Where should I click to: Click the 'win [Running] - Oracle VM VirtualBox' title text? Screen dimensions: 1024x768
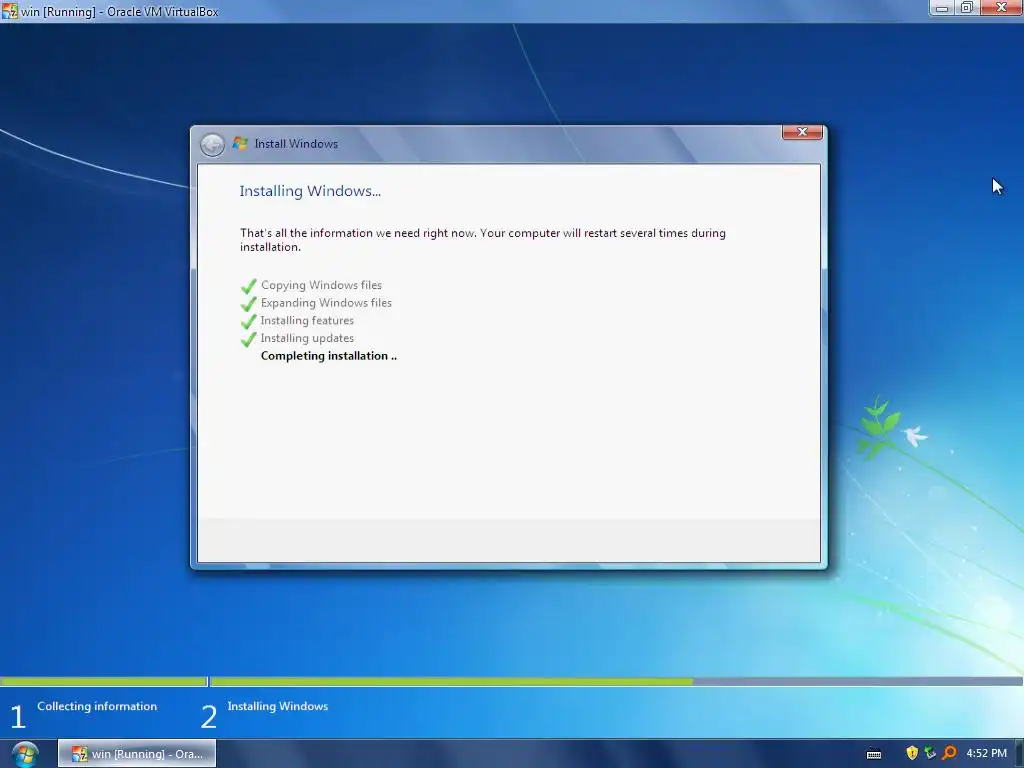(120, 12)
